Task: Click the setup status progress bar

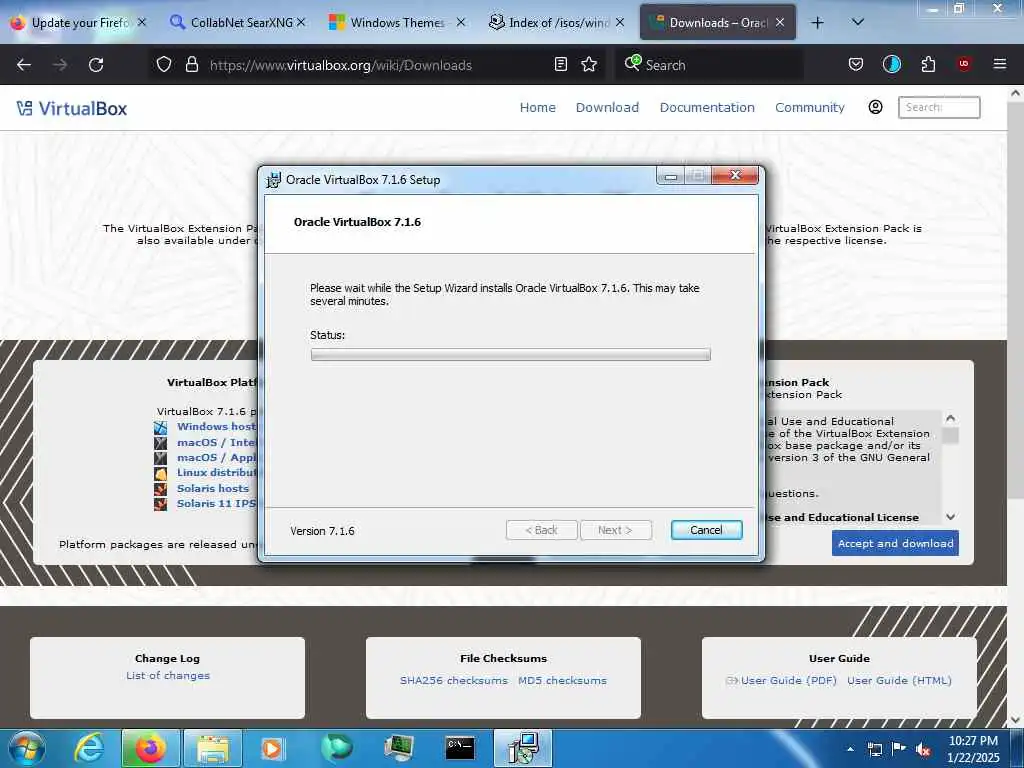Action: [x=511, y=355]
